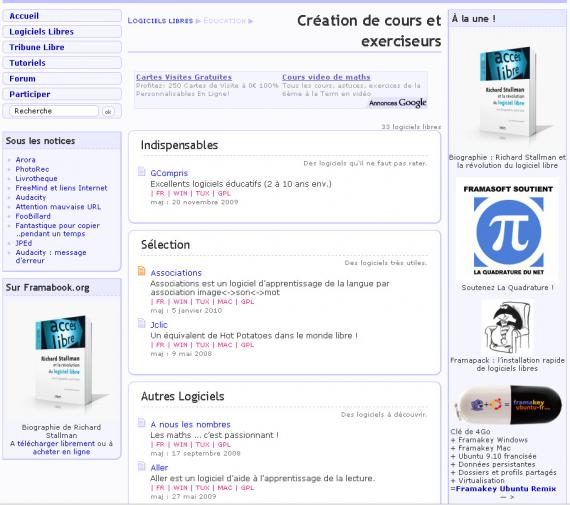Click the page icon beside A nous les nombres
Image resolution: width=570 pixels, height=505 pixels.
coord(141,422)
